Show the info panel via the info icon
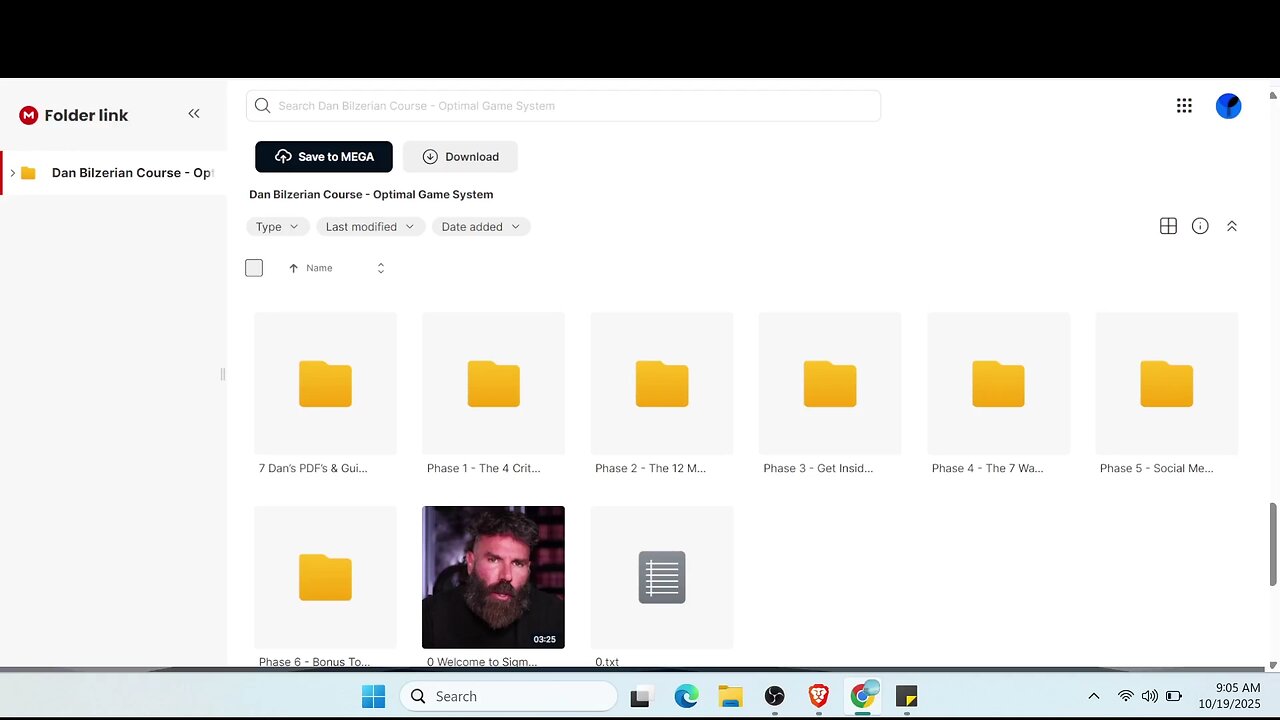Image resolution: width=1280 pixels, height=720 pixels. tap(1200, 226)
